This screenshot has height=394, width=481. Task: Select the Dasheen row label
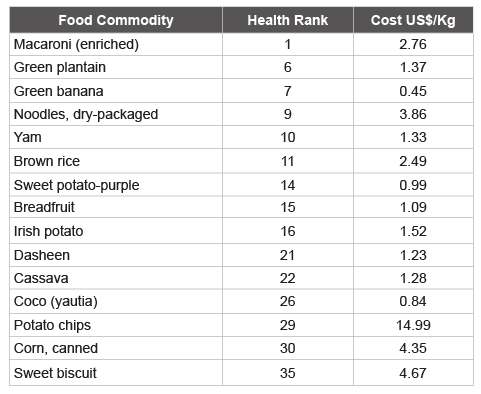click(42, 255)
